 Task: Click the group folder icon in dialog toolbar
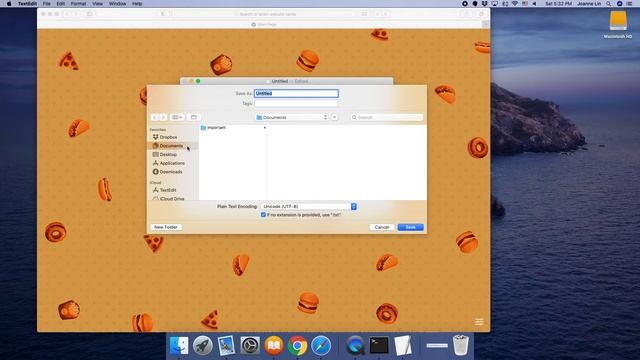point(194,117)
